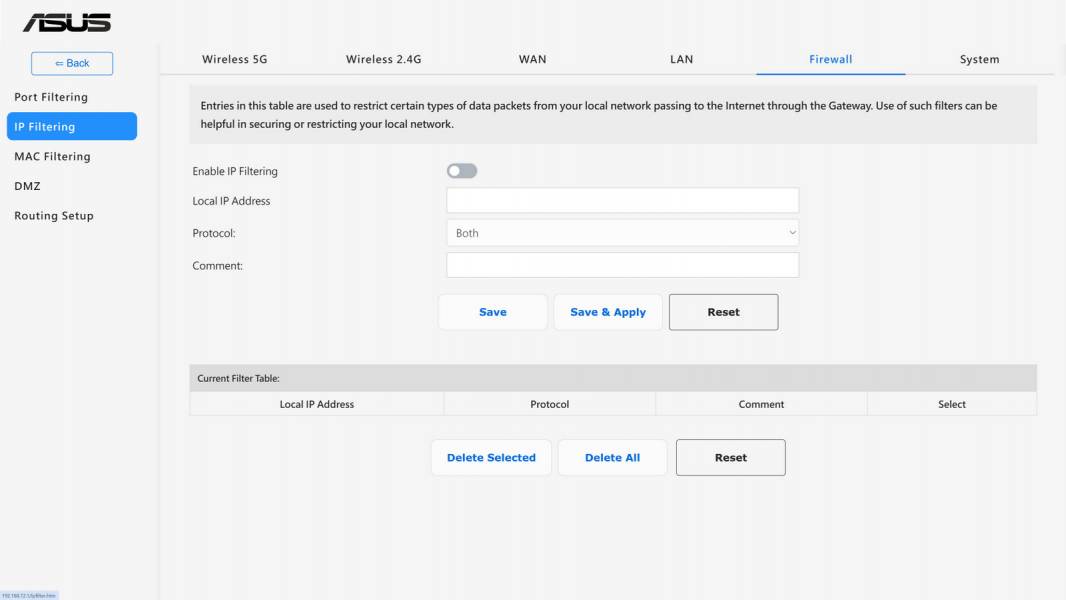The image size is (1066, 600).
Task: Click the Current Filter Table heading
Action: [x=239, y=378]
